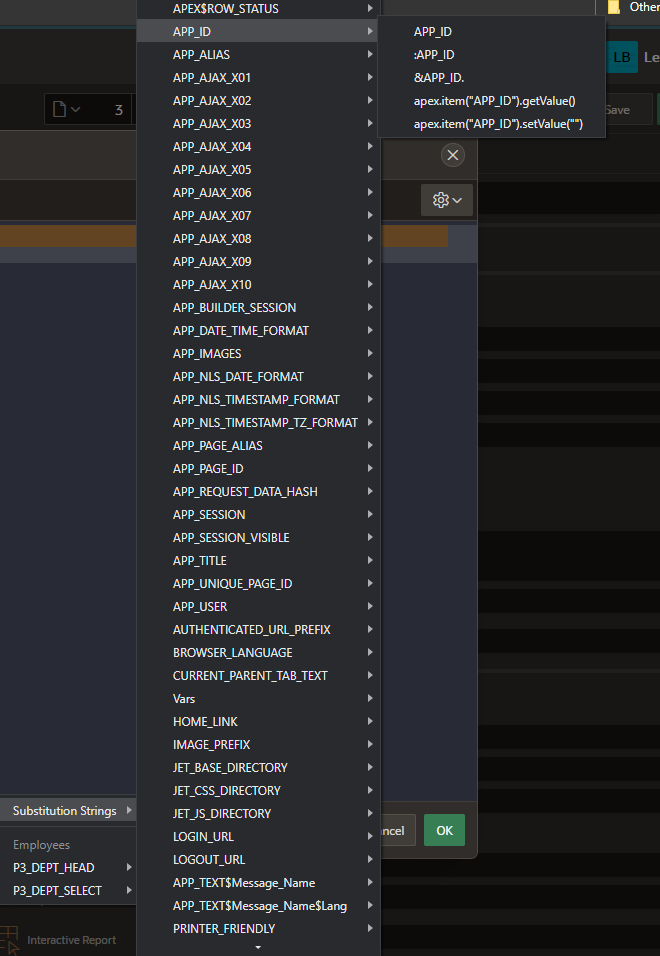
Task: Open APP_PAGE_ALIAS submenu
Action: click(258, 446)
